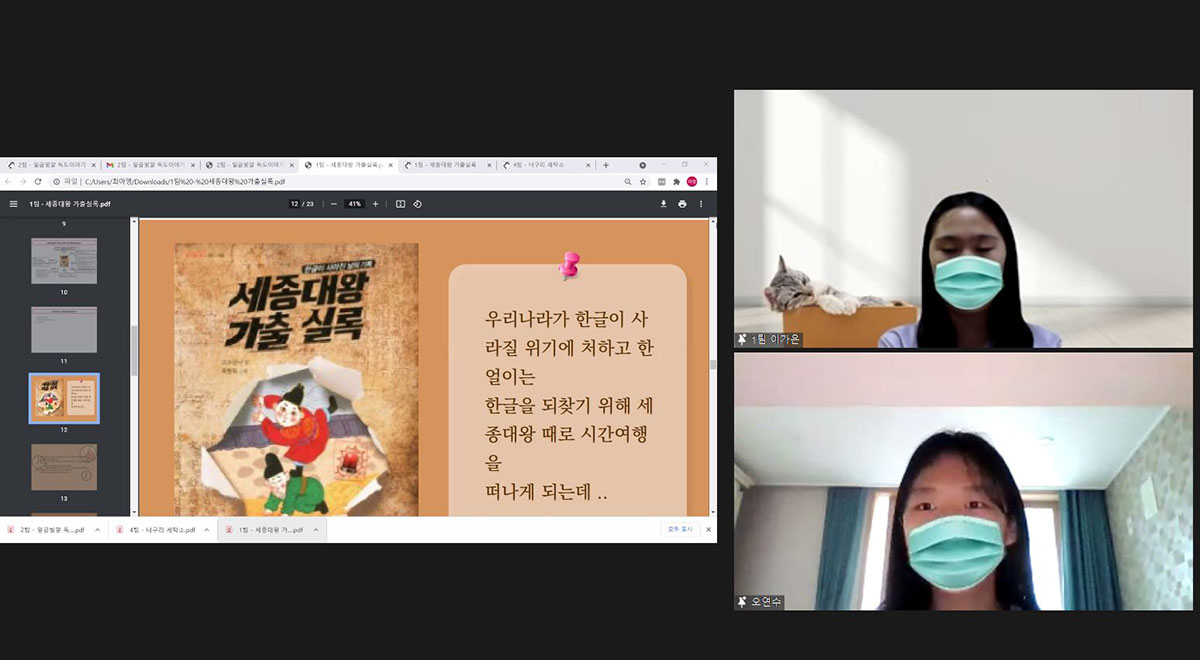Click the 1팀 - 세종대왕 가출실록.pdf title
Viewport: 1200px width, 660px height.
[x=70, y=204]
